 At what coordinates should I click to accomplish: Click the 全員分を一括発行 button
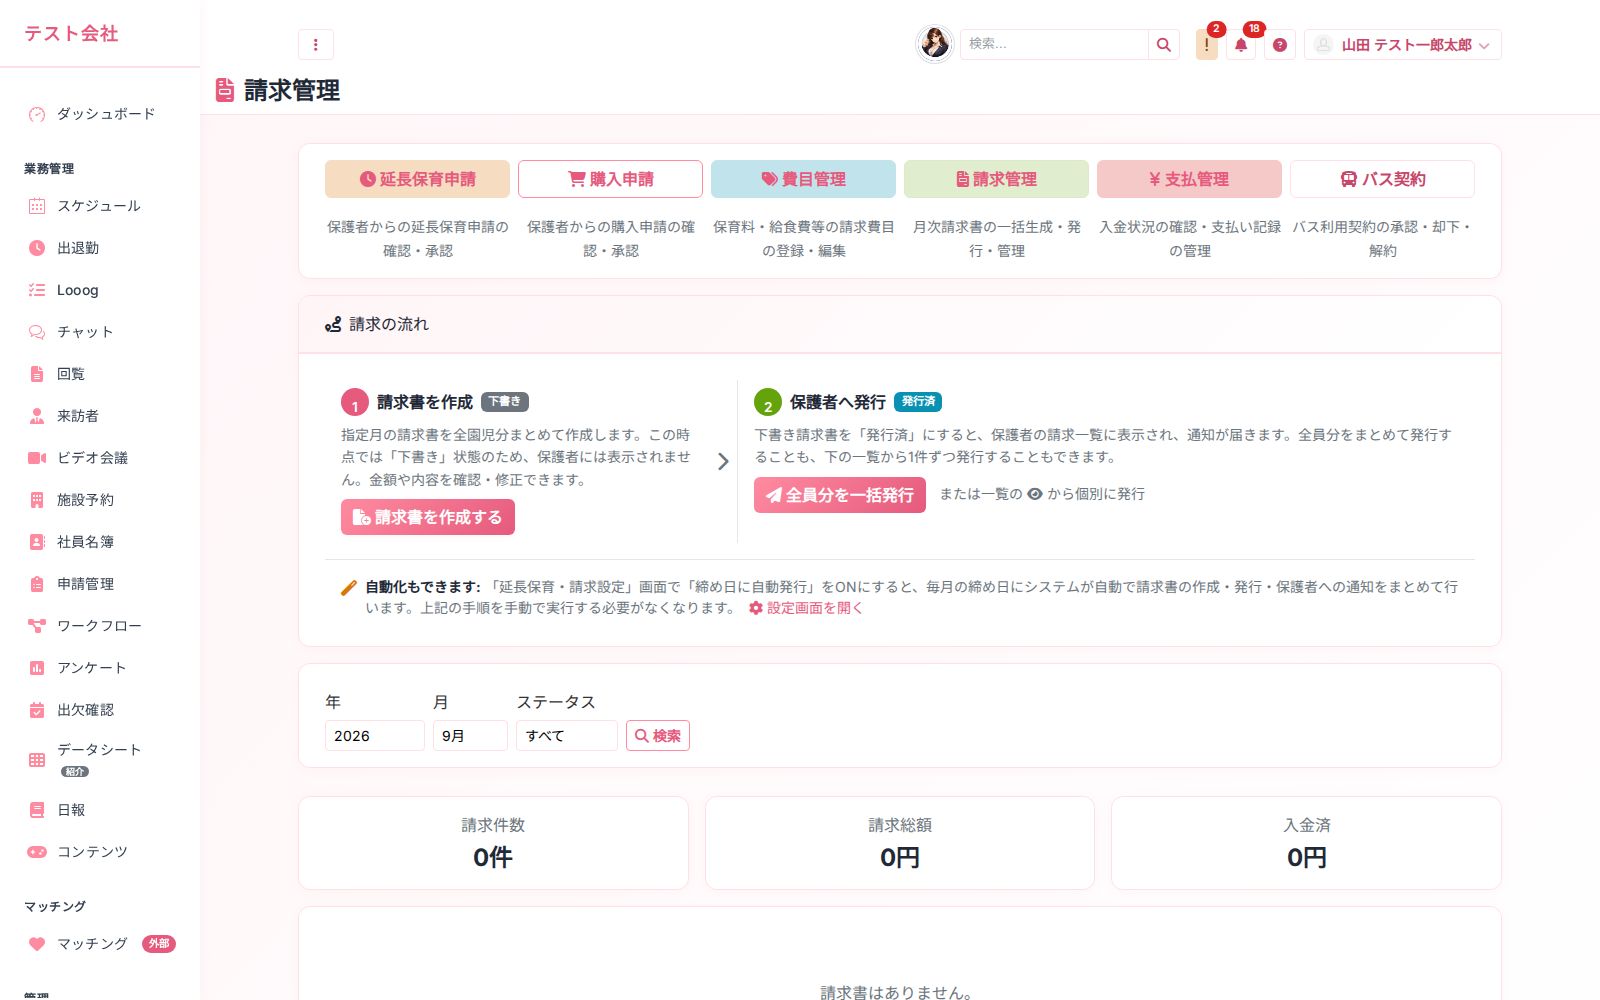coord(840,495)
